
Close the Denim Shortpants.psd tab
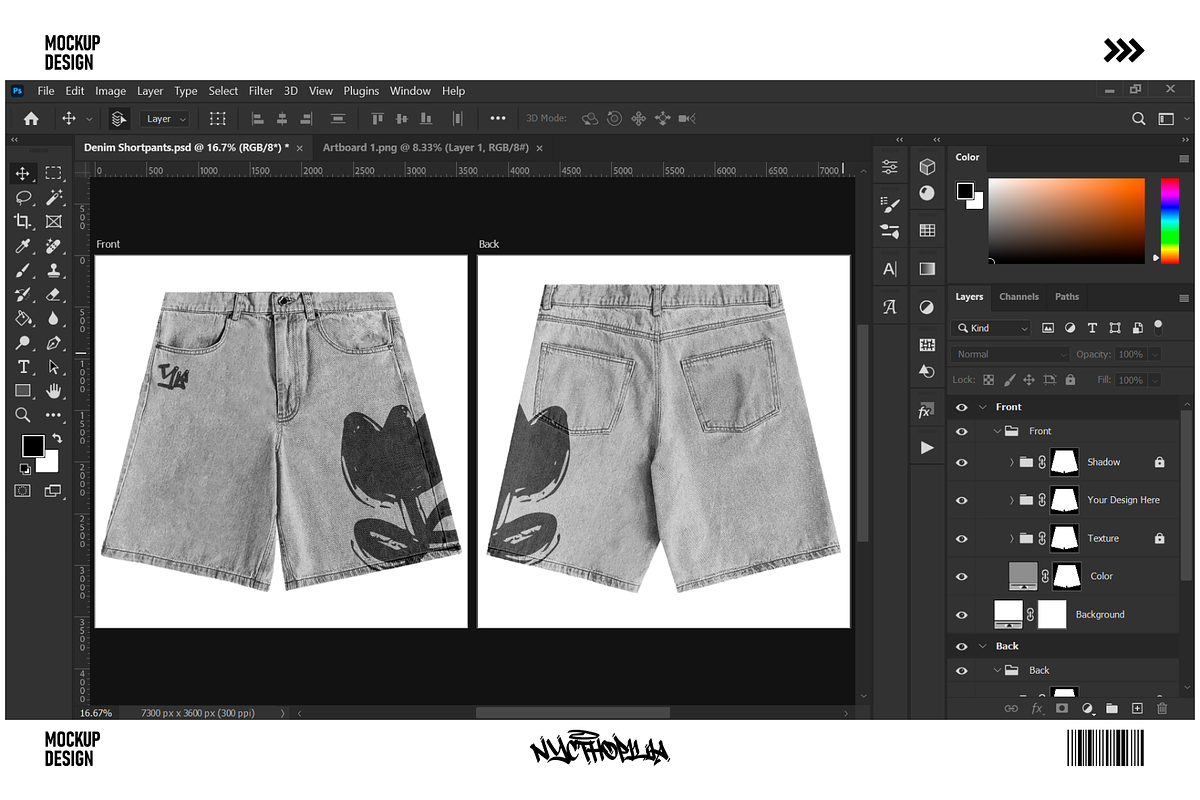[299, 148]
